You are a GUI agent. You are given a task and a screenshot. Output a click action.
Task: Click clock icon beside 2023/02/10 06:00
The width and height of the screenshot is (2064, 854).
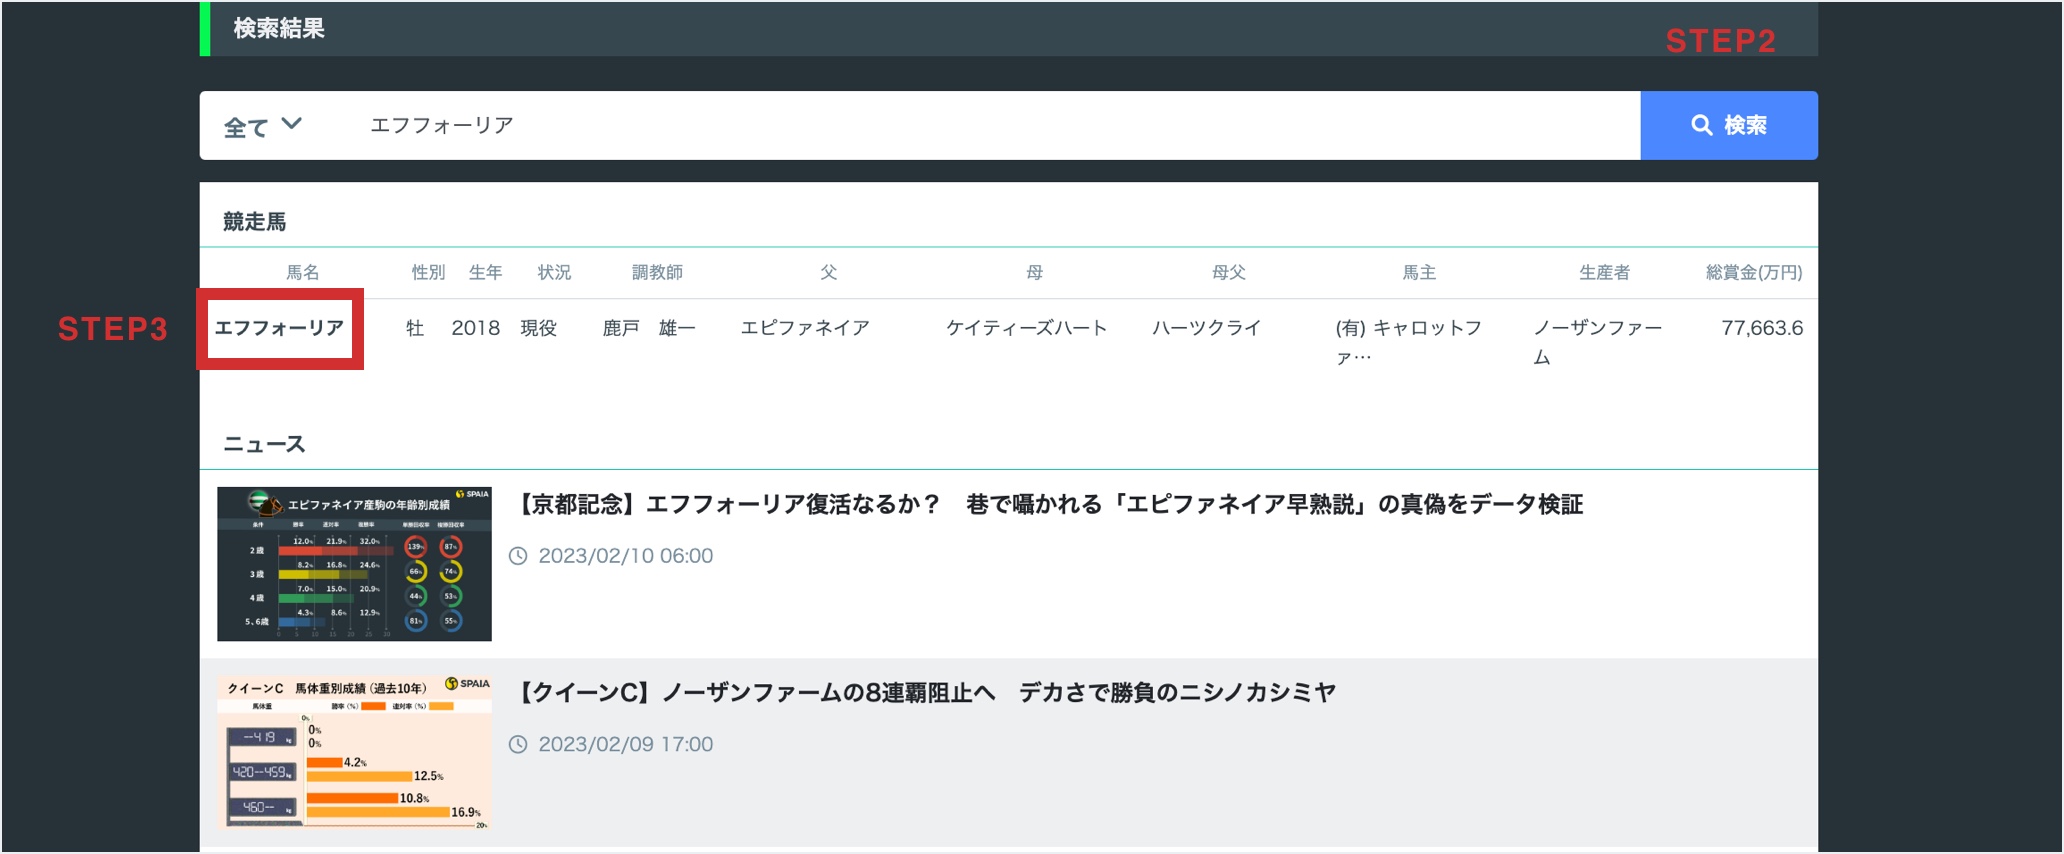(518, 556)
